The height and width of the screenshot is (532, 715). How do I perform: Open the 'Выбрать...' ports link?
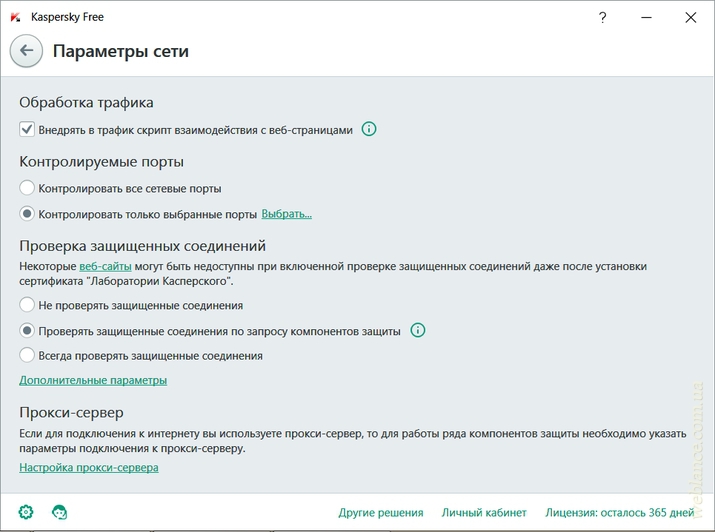pos(286,214)
